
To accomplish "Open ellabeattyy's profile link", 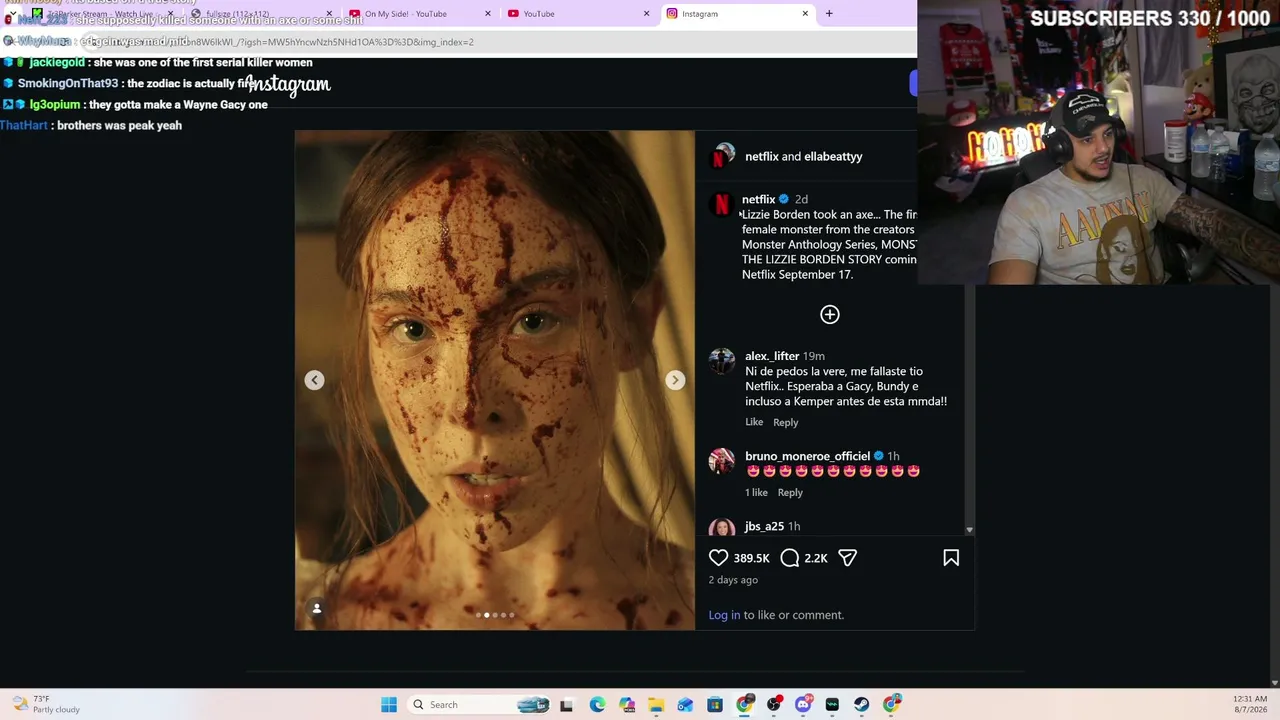I will (833, 157).
